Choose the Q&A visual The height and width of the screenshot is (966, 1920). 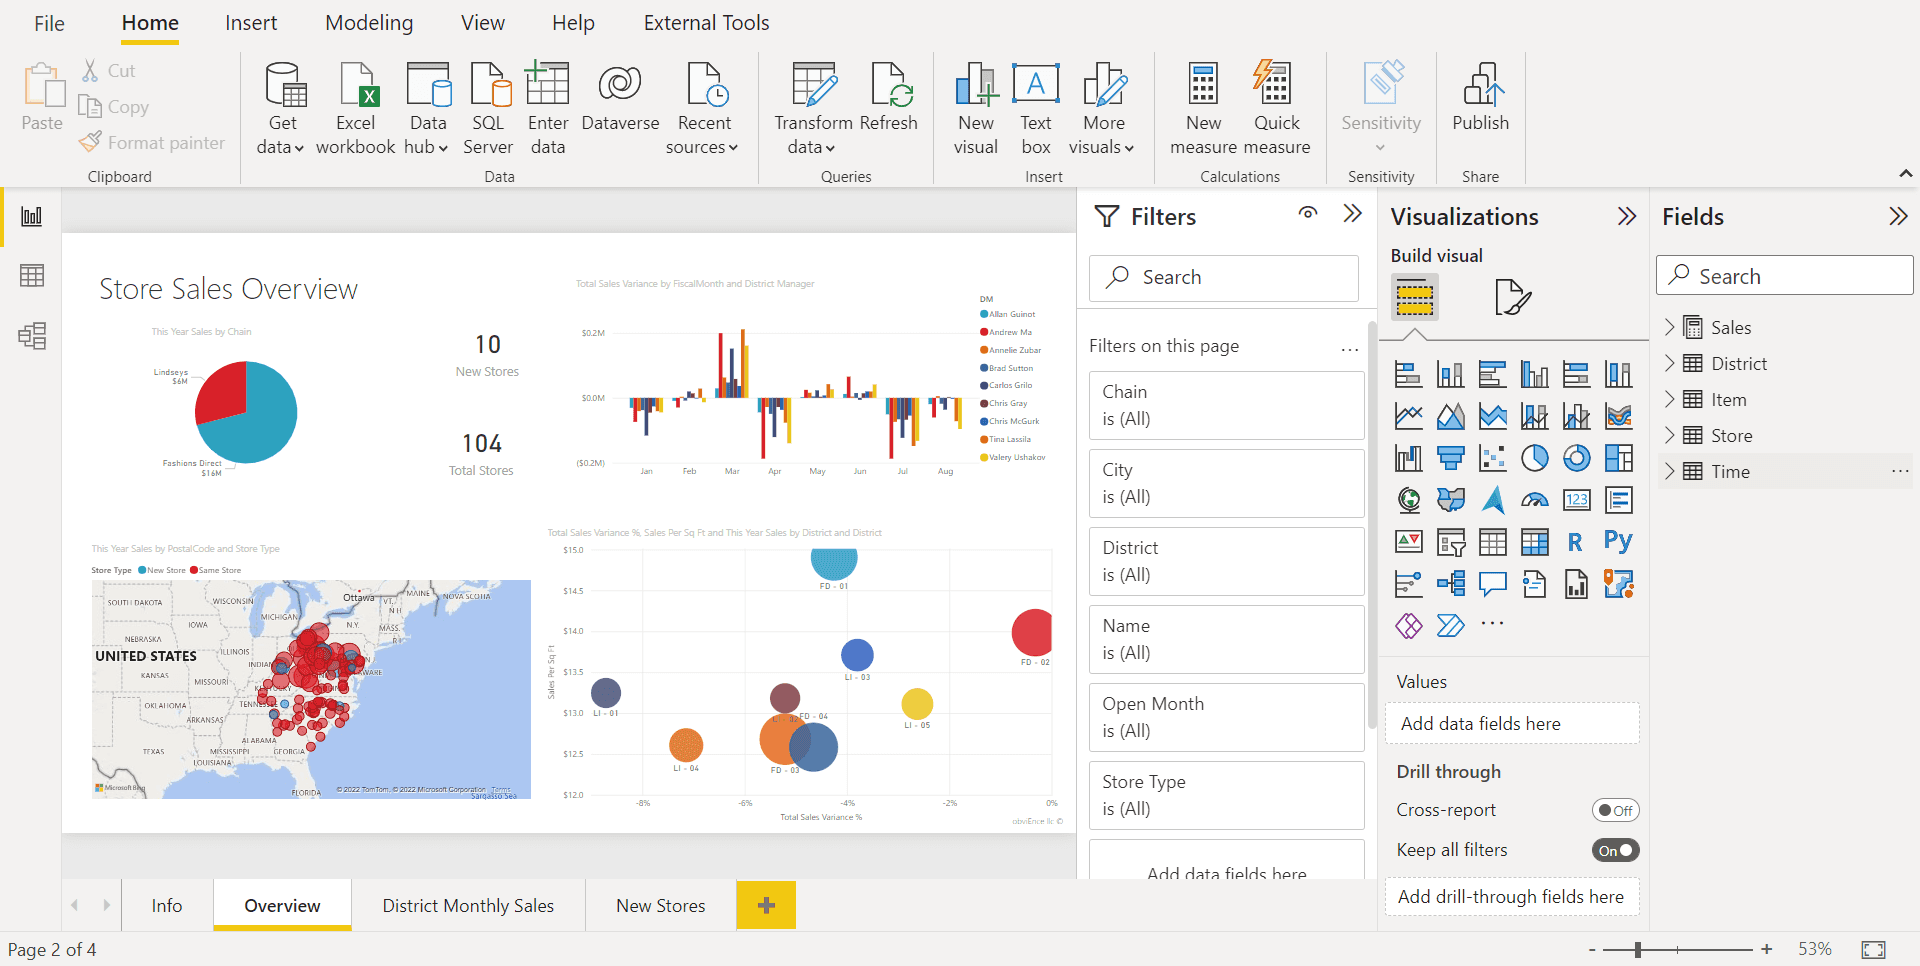pos(1492,583)
